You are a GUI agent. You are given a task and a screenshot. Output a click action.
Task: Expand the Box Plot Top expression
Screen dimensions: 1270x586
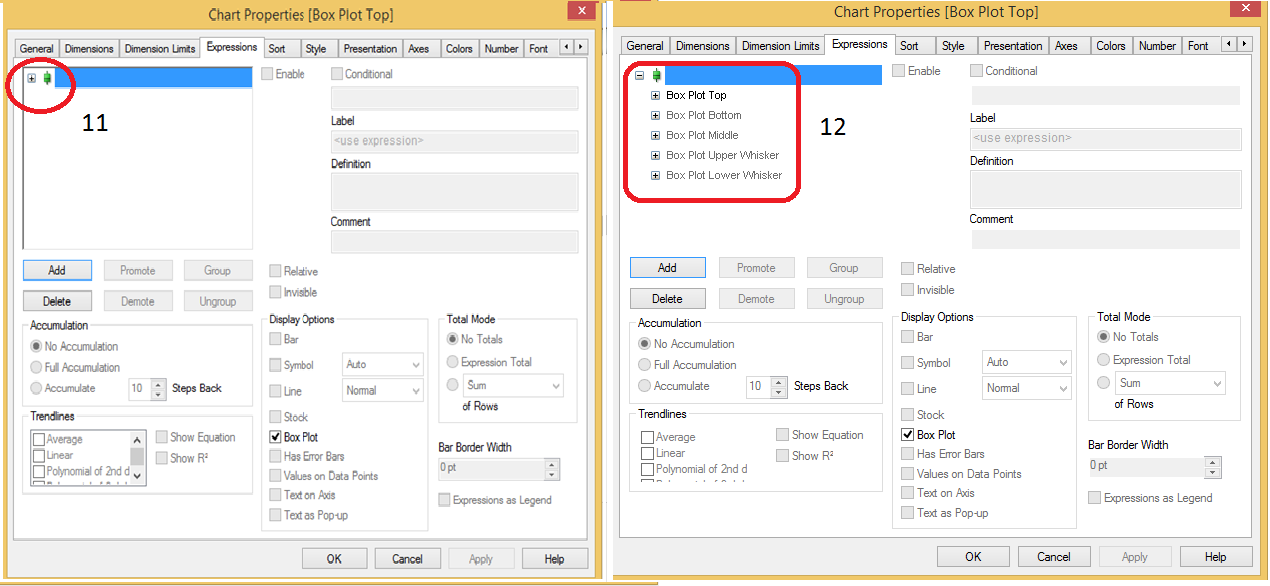tap(656, 96)
